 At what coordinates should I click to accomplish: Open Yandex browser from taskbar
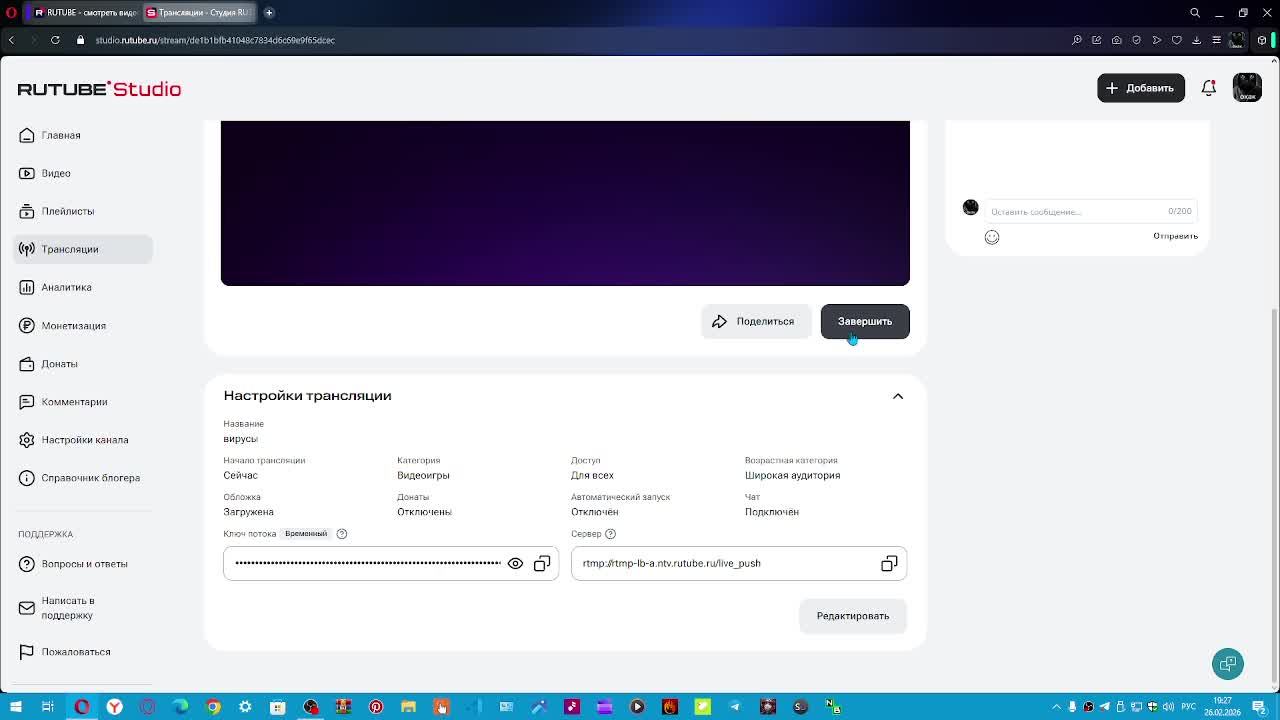(x=115, y=707)
